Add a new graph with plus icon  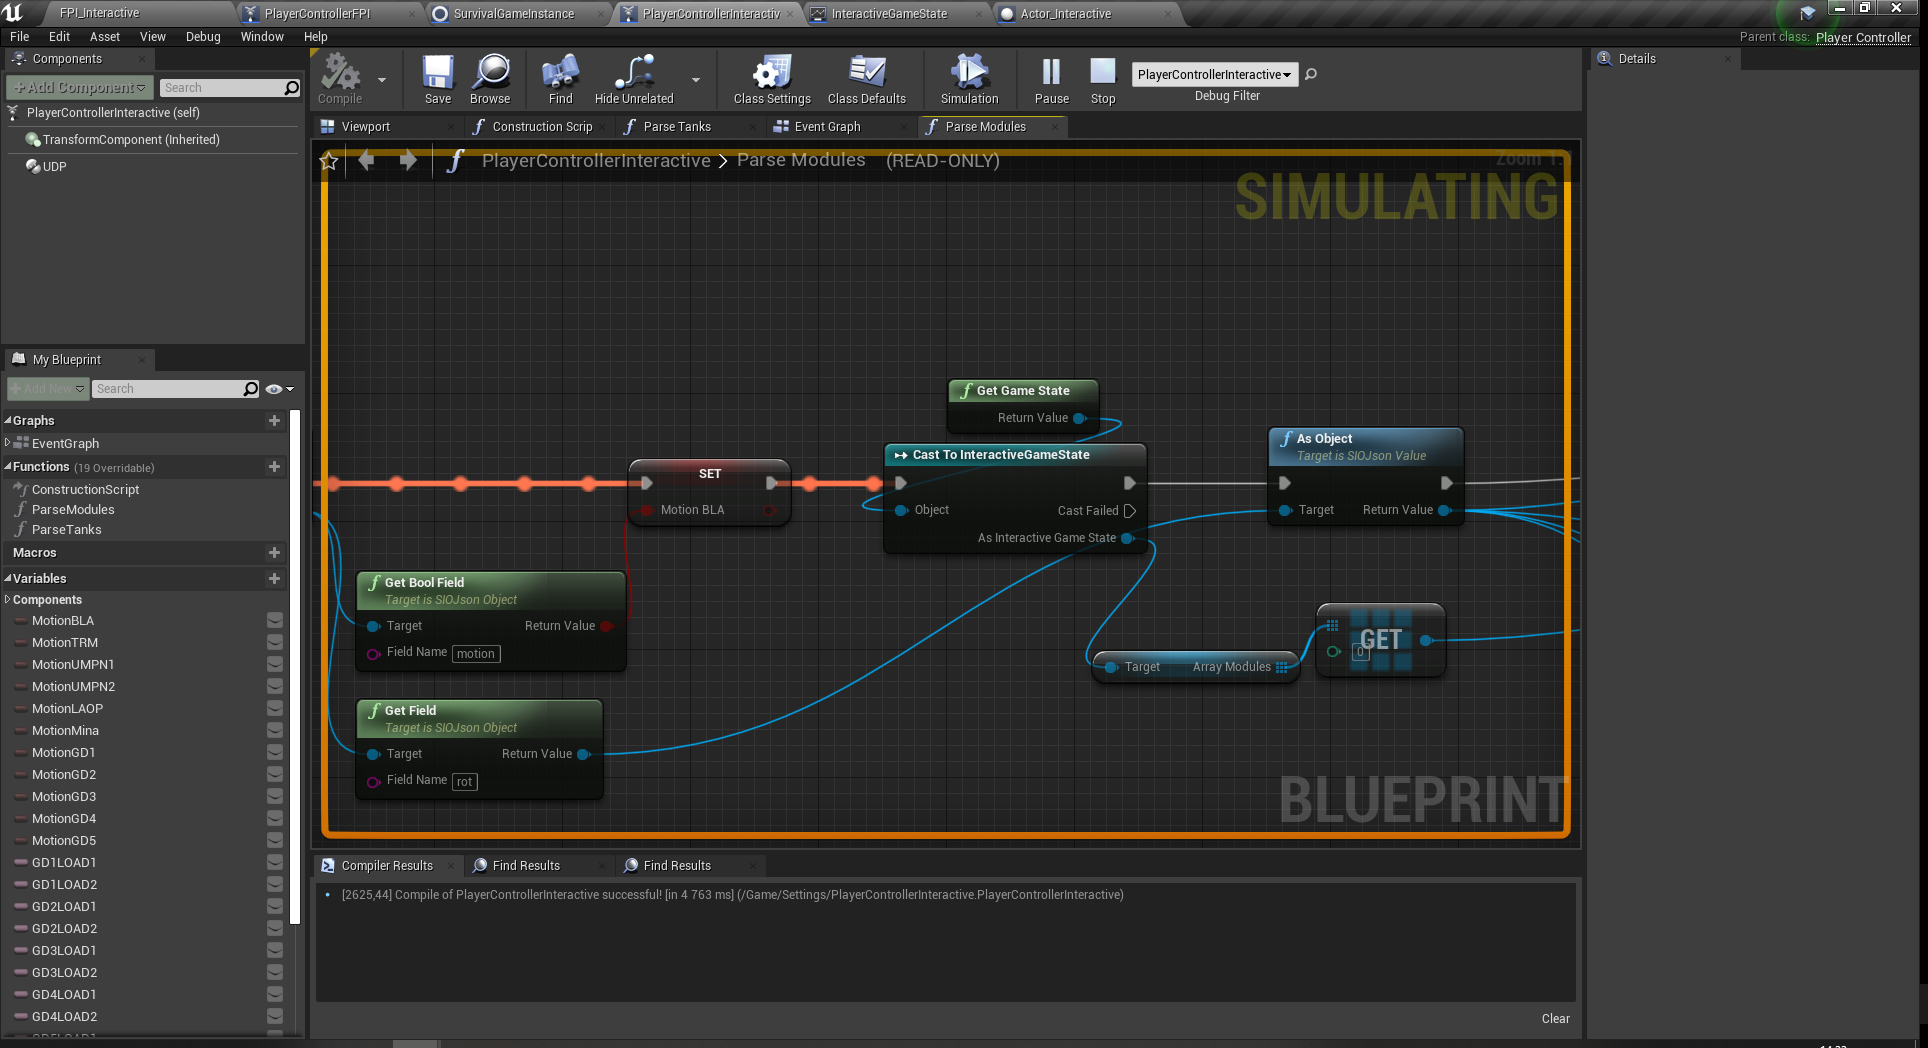[274, 421]
